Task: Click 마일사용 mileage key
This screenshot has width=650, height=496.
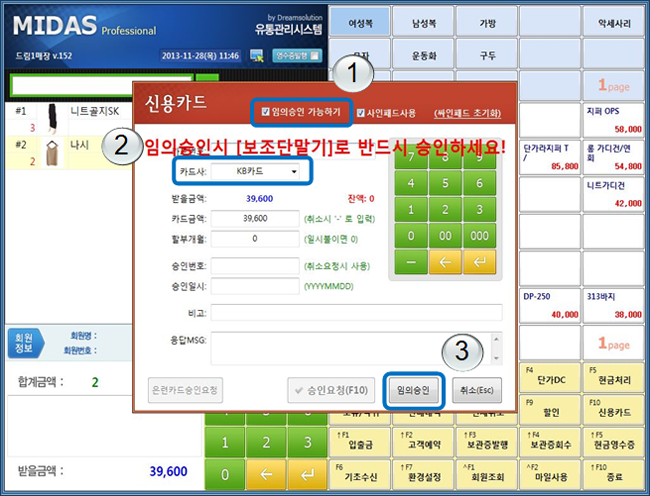Action: pos(550,475)
